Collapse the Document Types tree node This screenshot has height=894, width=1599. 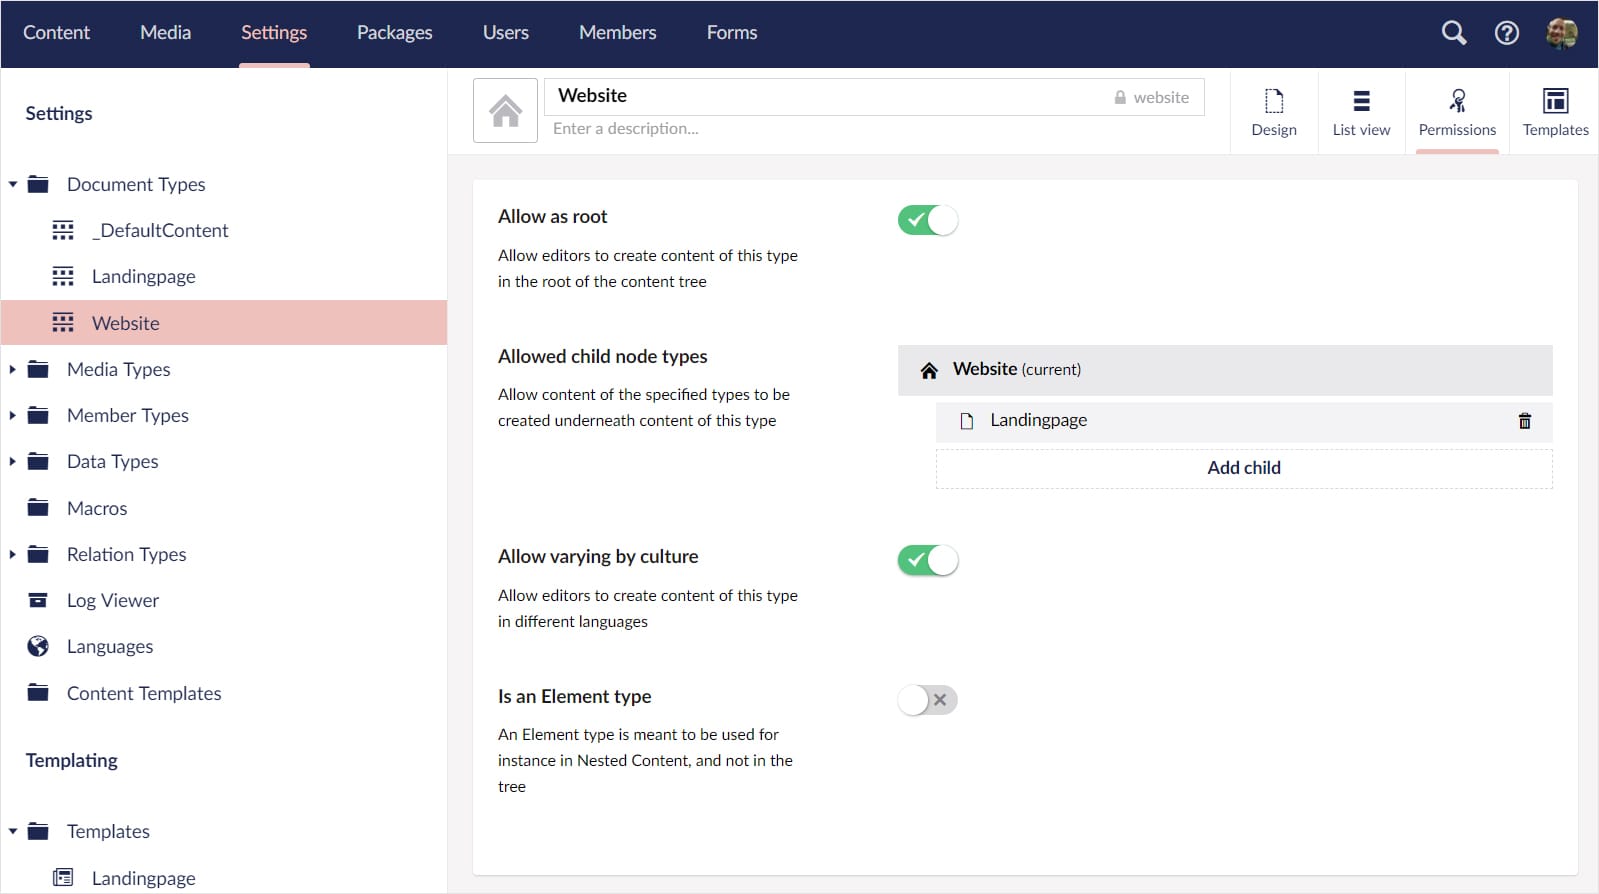point(13,184)
